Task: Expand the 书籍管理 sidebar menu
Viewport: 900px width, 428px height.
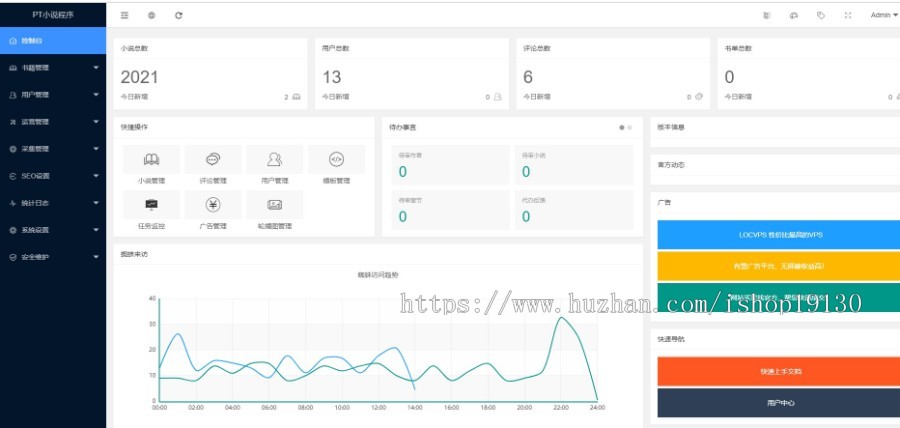Action: [53, 68]
